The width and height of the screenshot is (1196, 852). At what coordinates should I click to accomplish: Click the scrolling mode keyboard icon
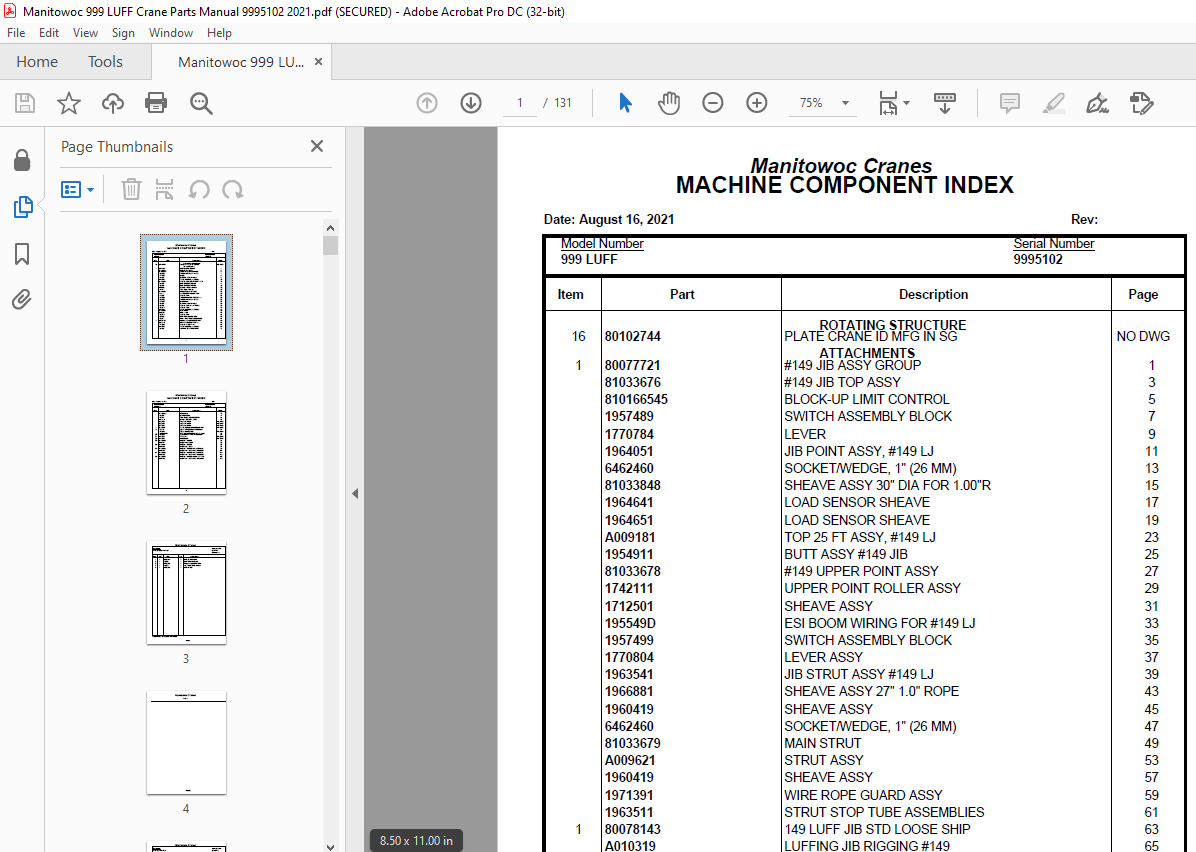[x=945, y=103]
